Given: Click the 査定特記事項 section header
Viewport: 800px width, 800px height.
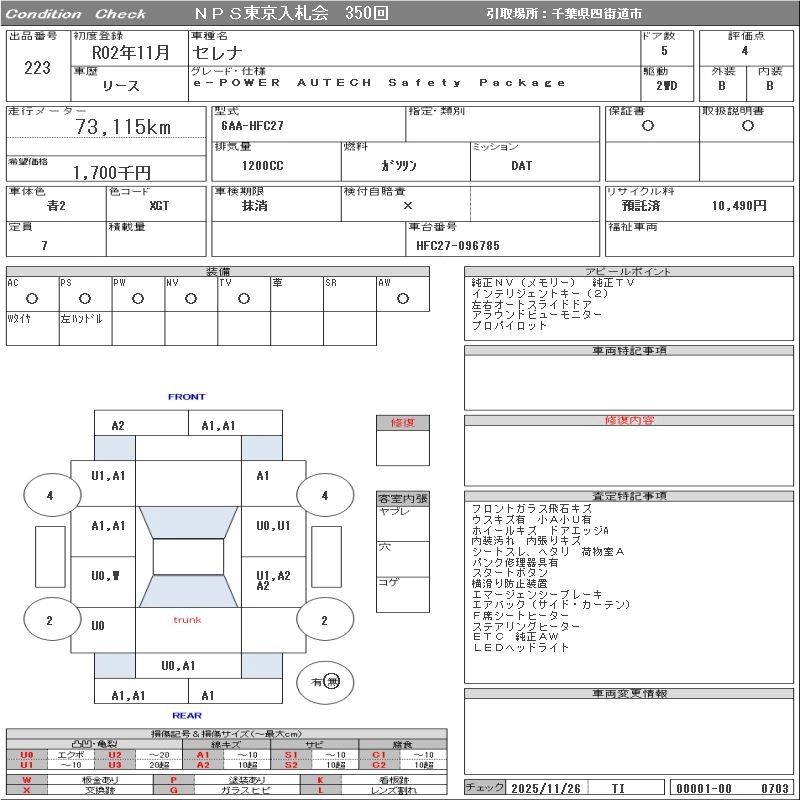Looking at the screenshot, I should coord(629,496).
